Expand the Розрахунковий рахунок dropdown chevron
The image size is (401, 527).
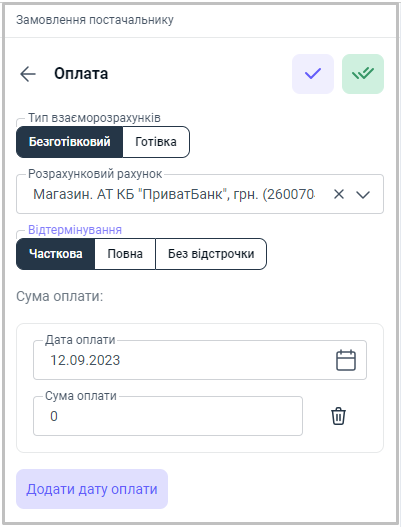click(363, 194)
